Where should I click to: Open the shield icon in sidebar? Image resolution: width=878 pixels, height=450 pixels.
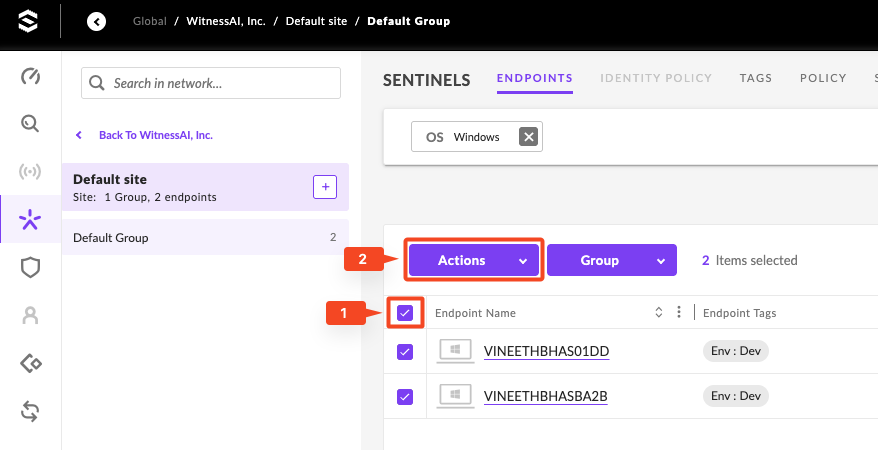point(30,267)
